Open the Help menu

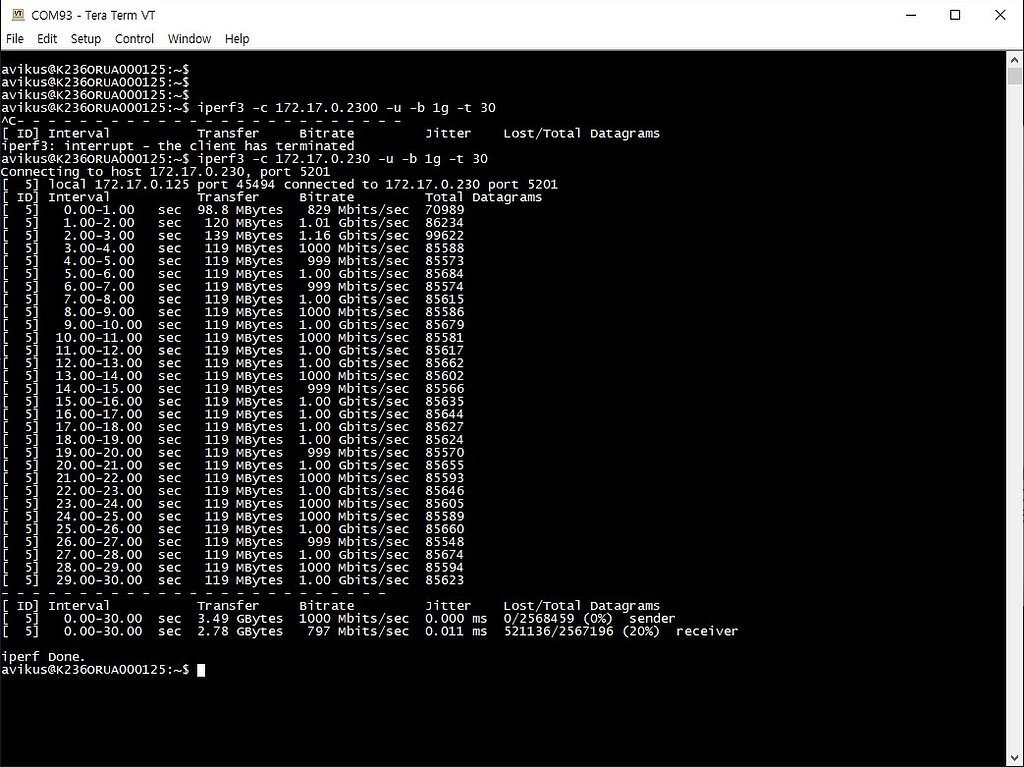pos(237,38)
